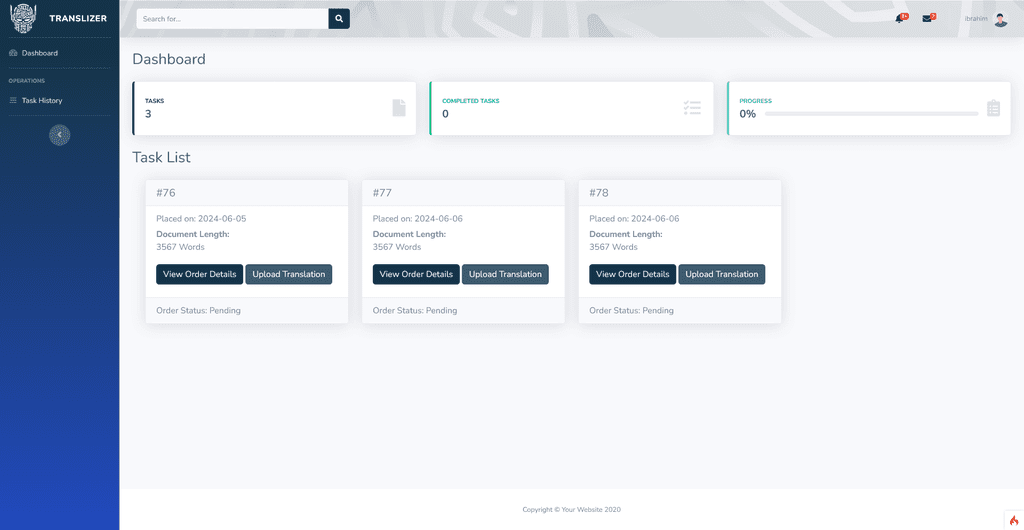Click the document icon in Tasks card
This screenshot has height=530, width=1024.
click(399, 108)
